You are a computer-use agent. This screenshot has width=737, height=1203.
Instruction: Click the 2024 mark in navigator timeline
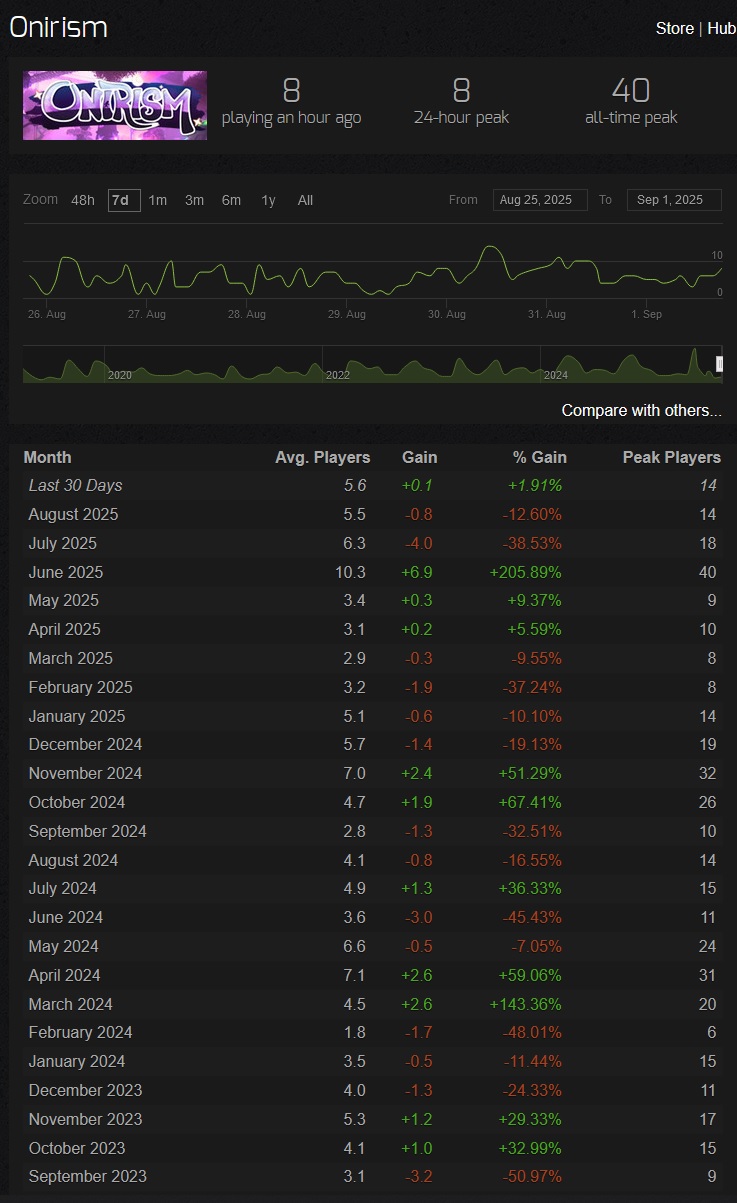point(555,375)
